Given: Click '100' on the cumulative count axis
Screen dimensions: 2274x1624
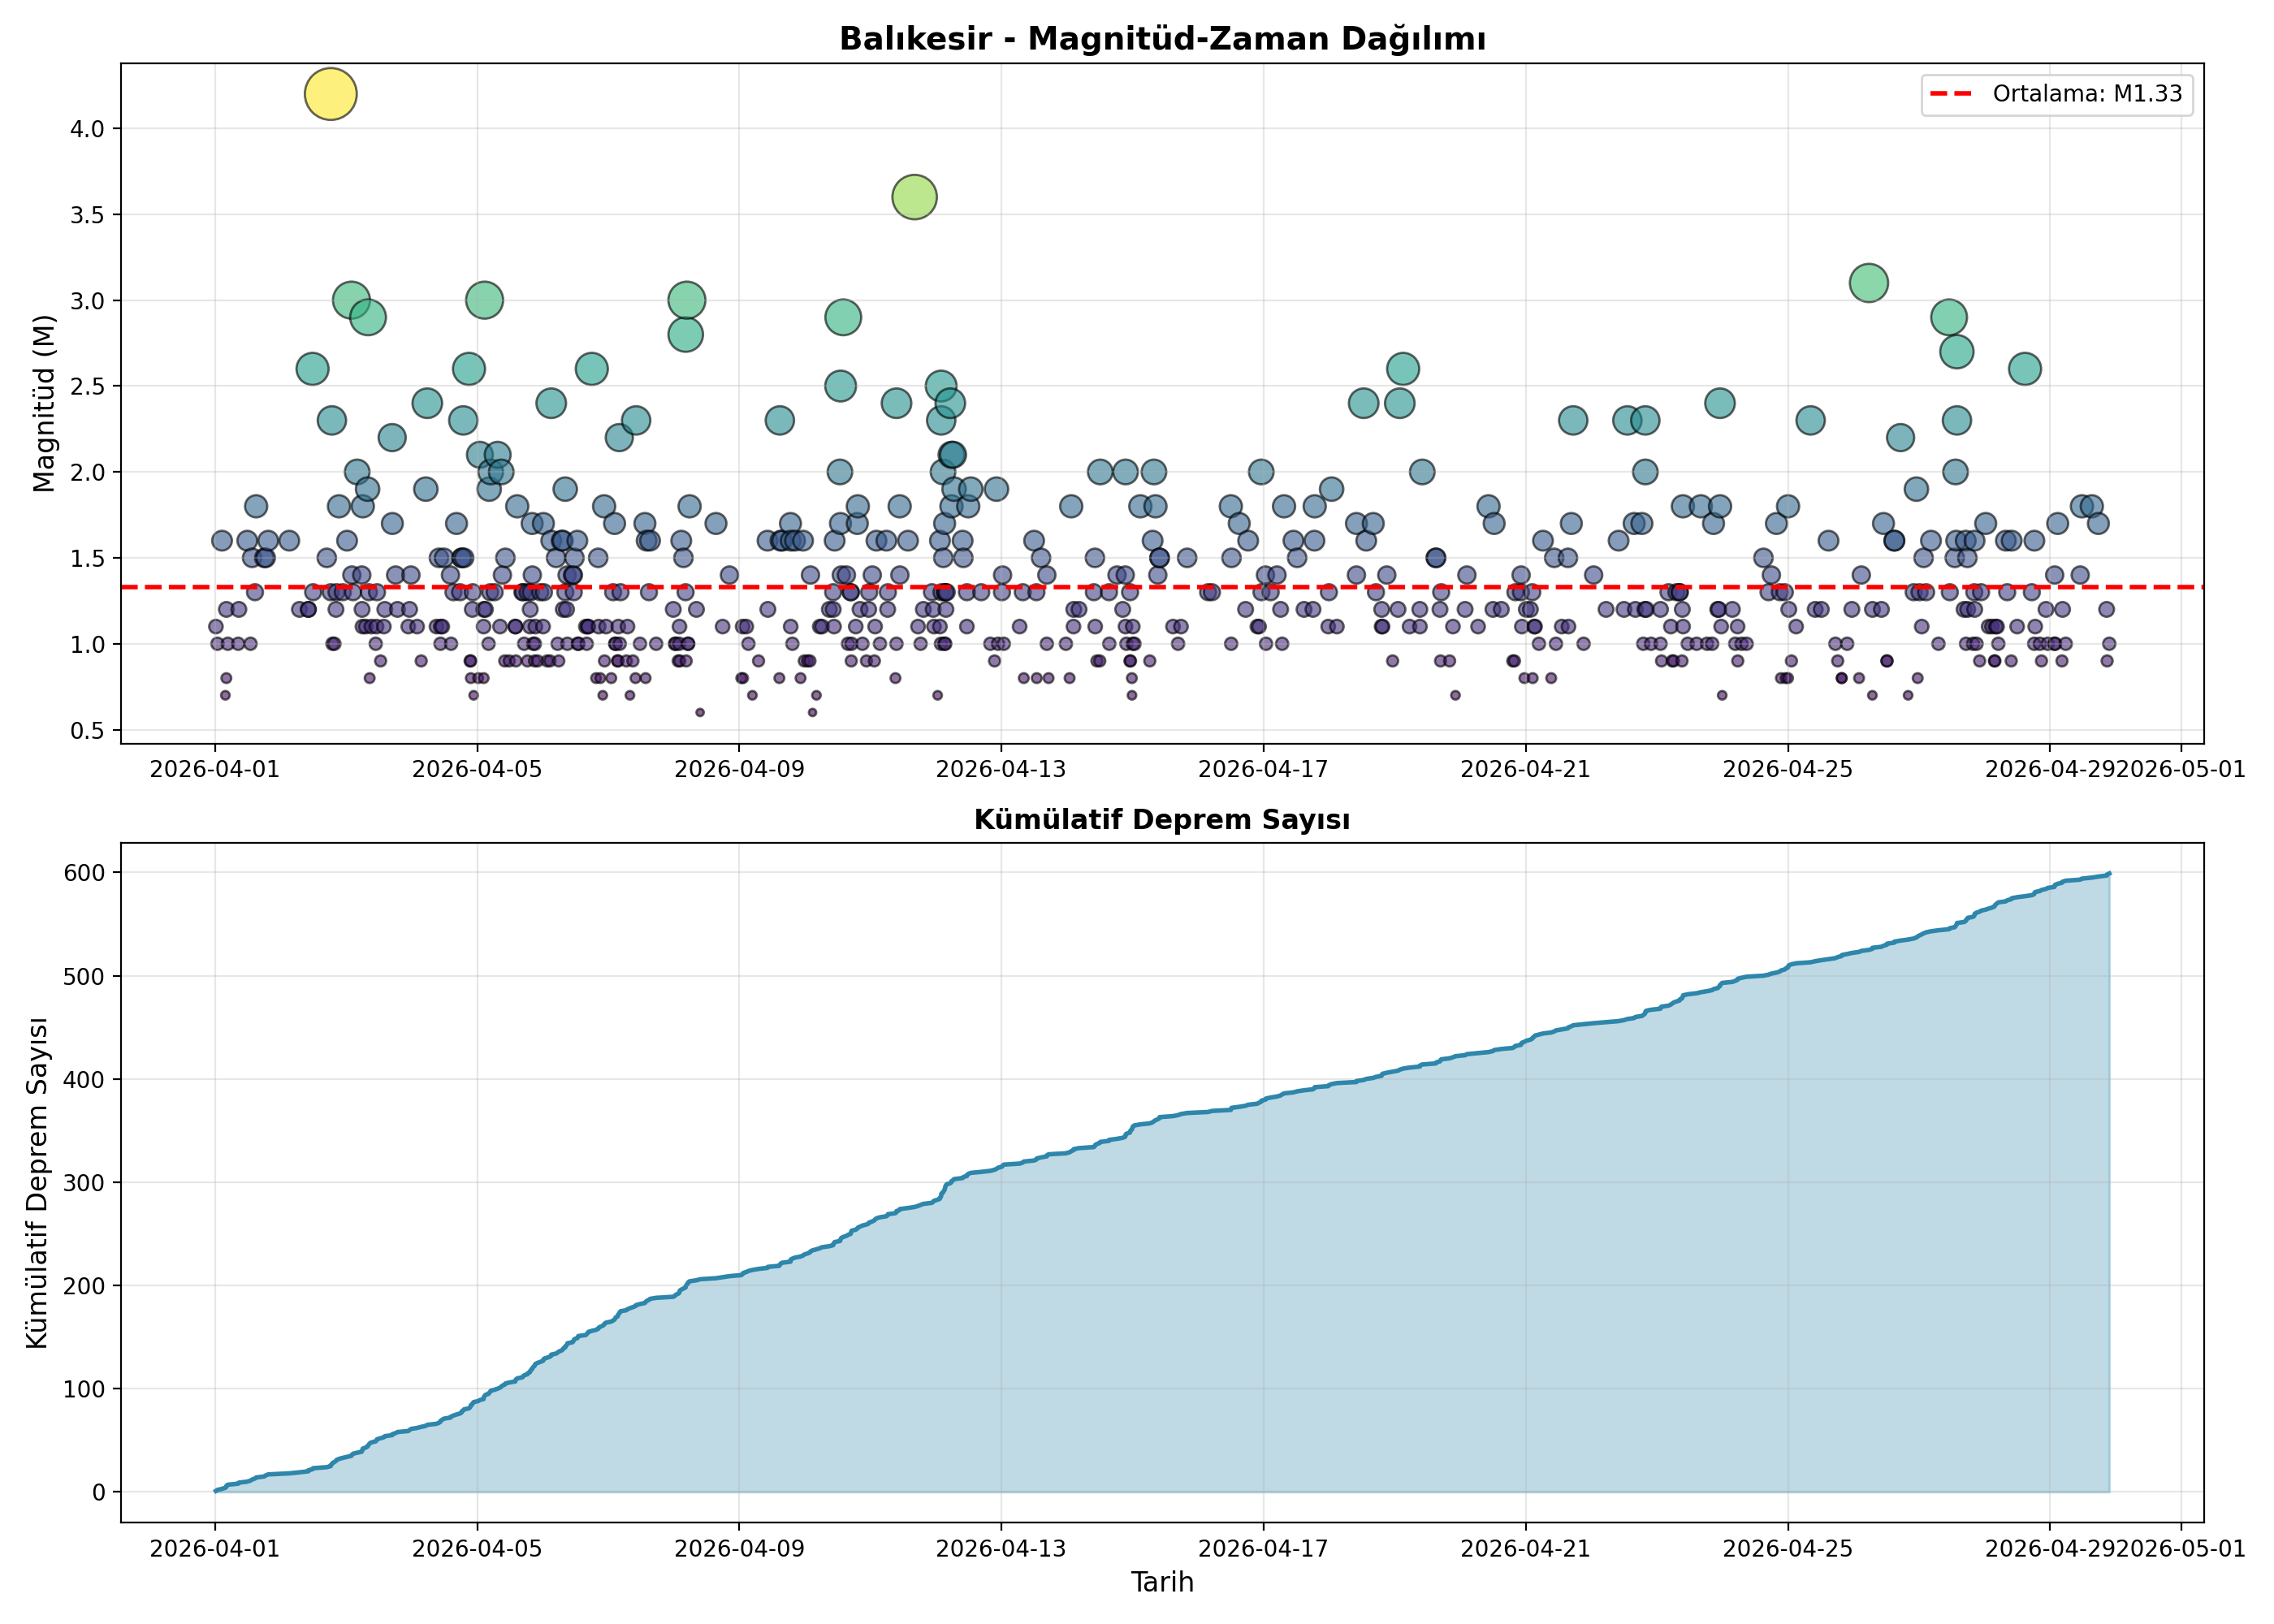Looking at the screenshot, I should tap(84, 1389).
